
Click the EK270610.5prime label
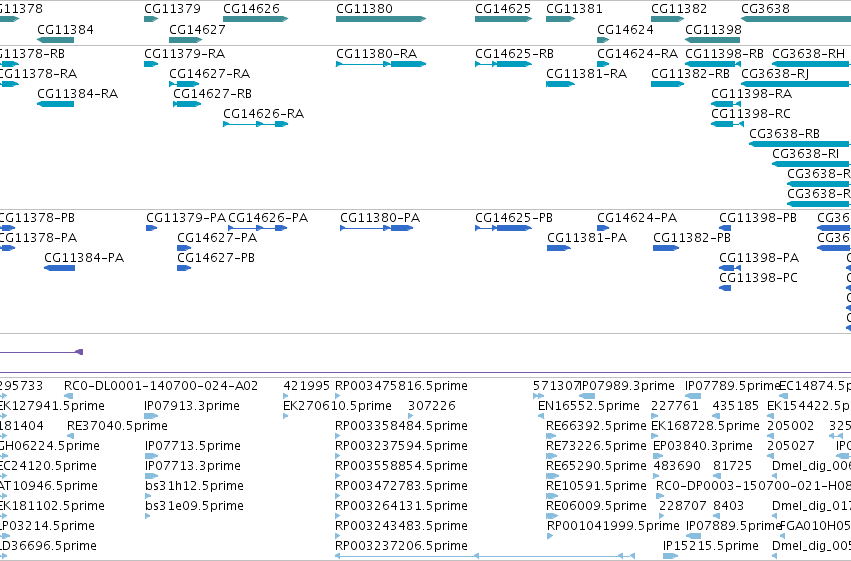pos(338,406)
